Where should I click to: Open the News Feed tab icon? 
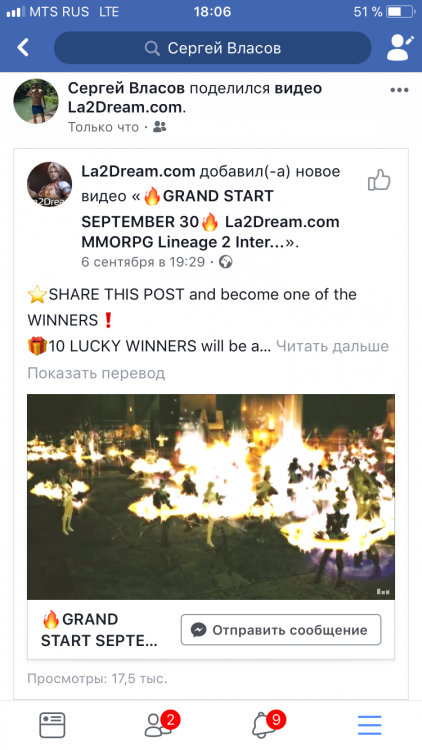point(52,725)
